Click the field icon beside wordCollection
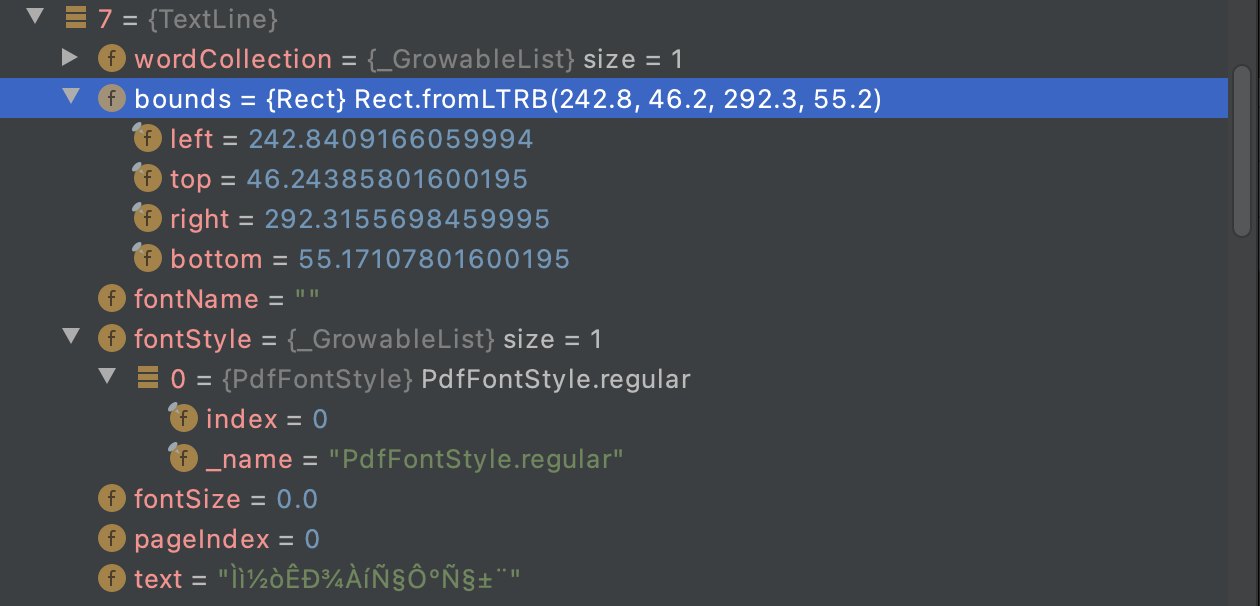Viewport: 1260px width, 606px height. (111, 59)
